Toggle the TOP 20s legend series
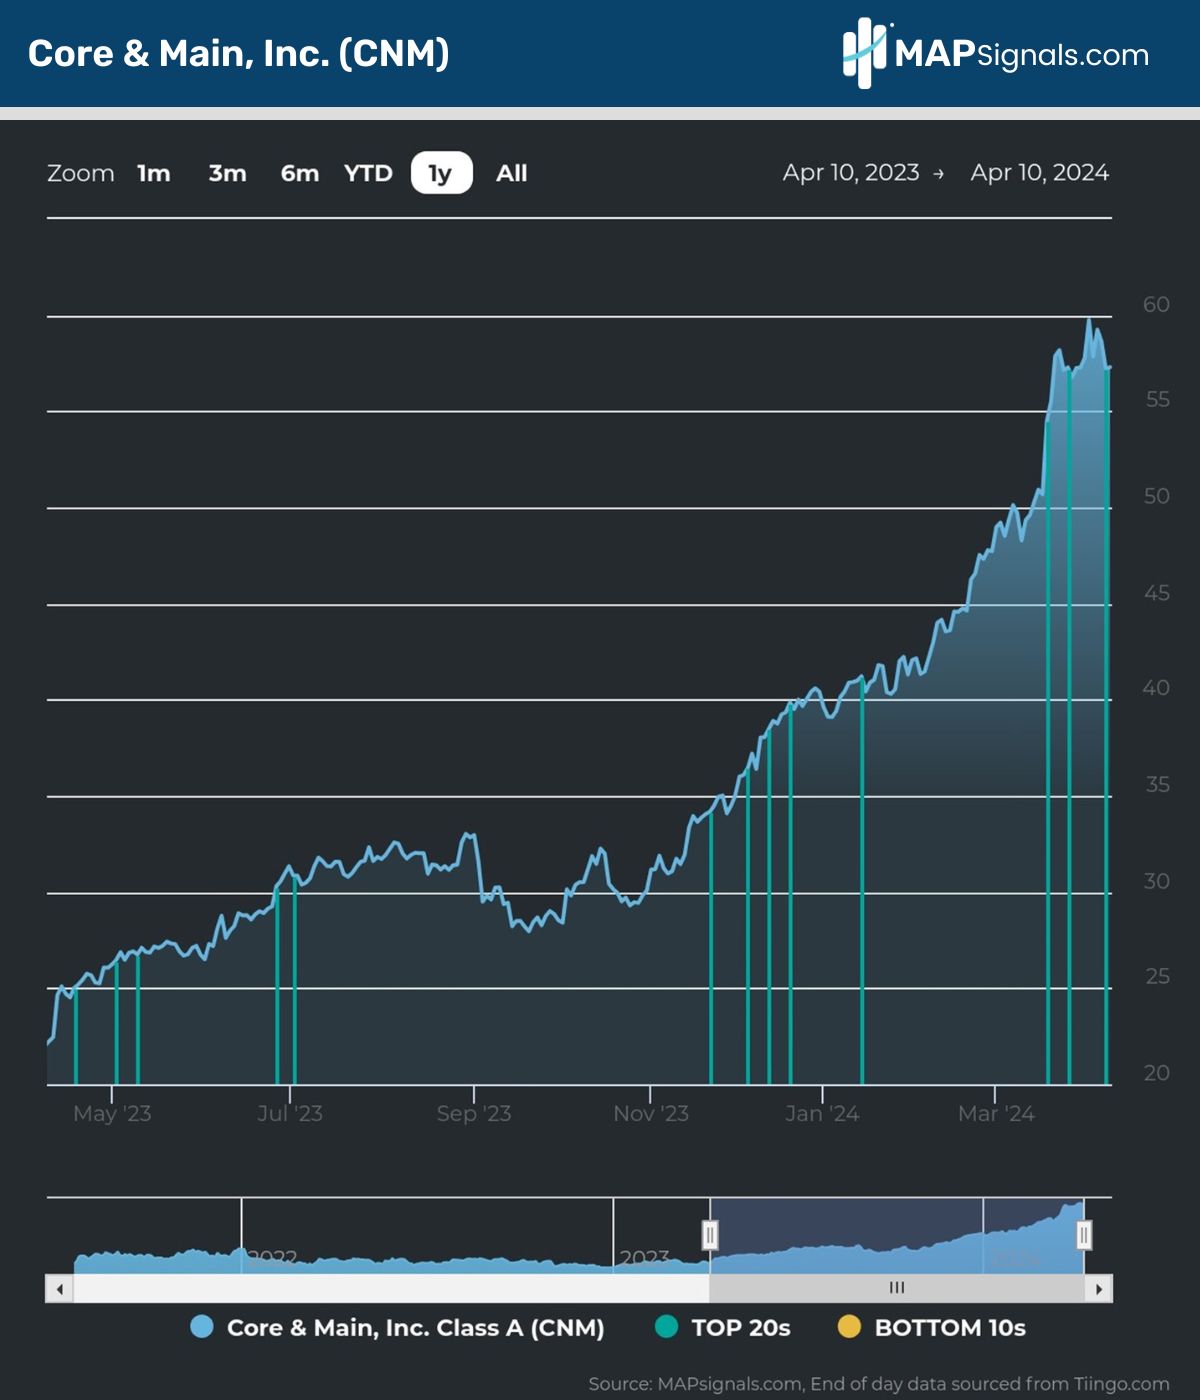 (x=722, y=1328)
